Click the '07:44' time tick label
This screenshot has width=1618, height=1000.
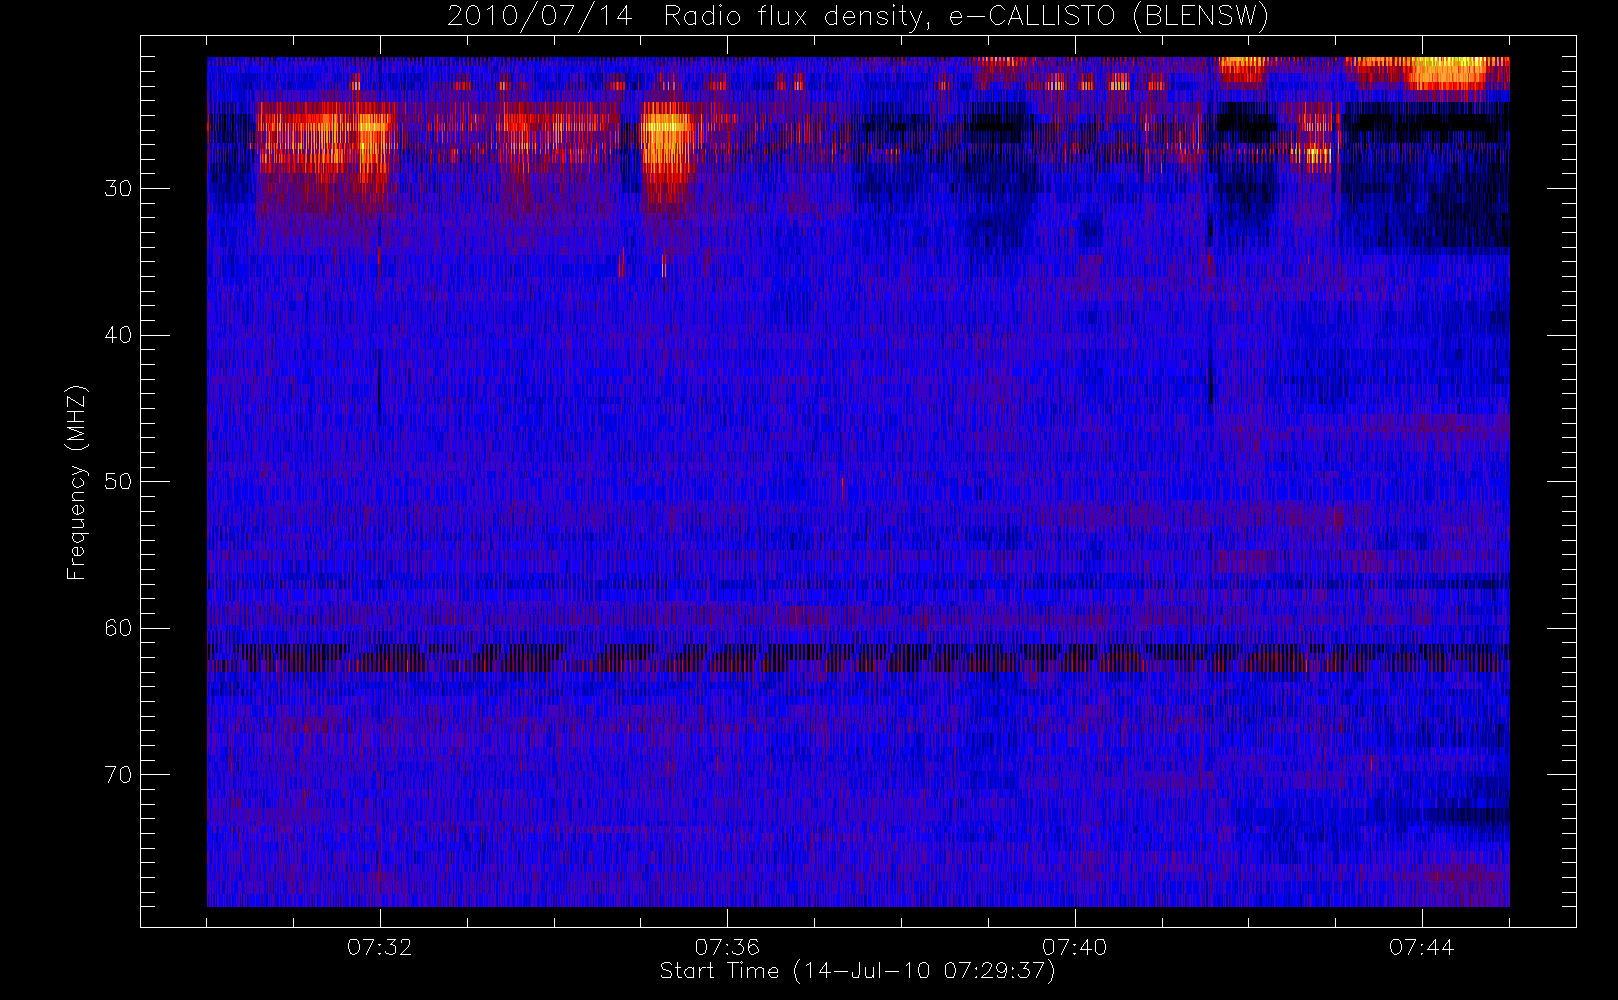tap(1421, 947)
